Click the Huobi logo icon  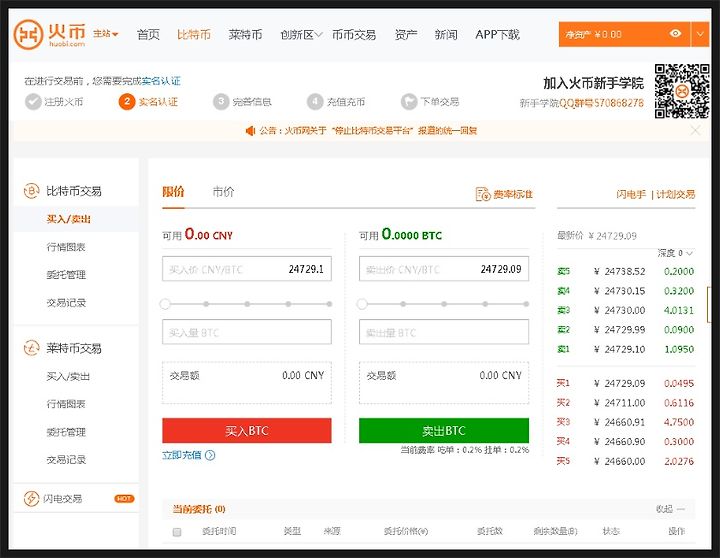point(28,34)
